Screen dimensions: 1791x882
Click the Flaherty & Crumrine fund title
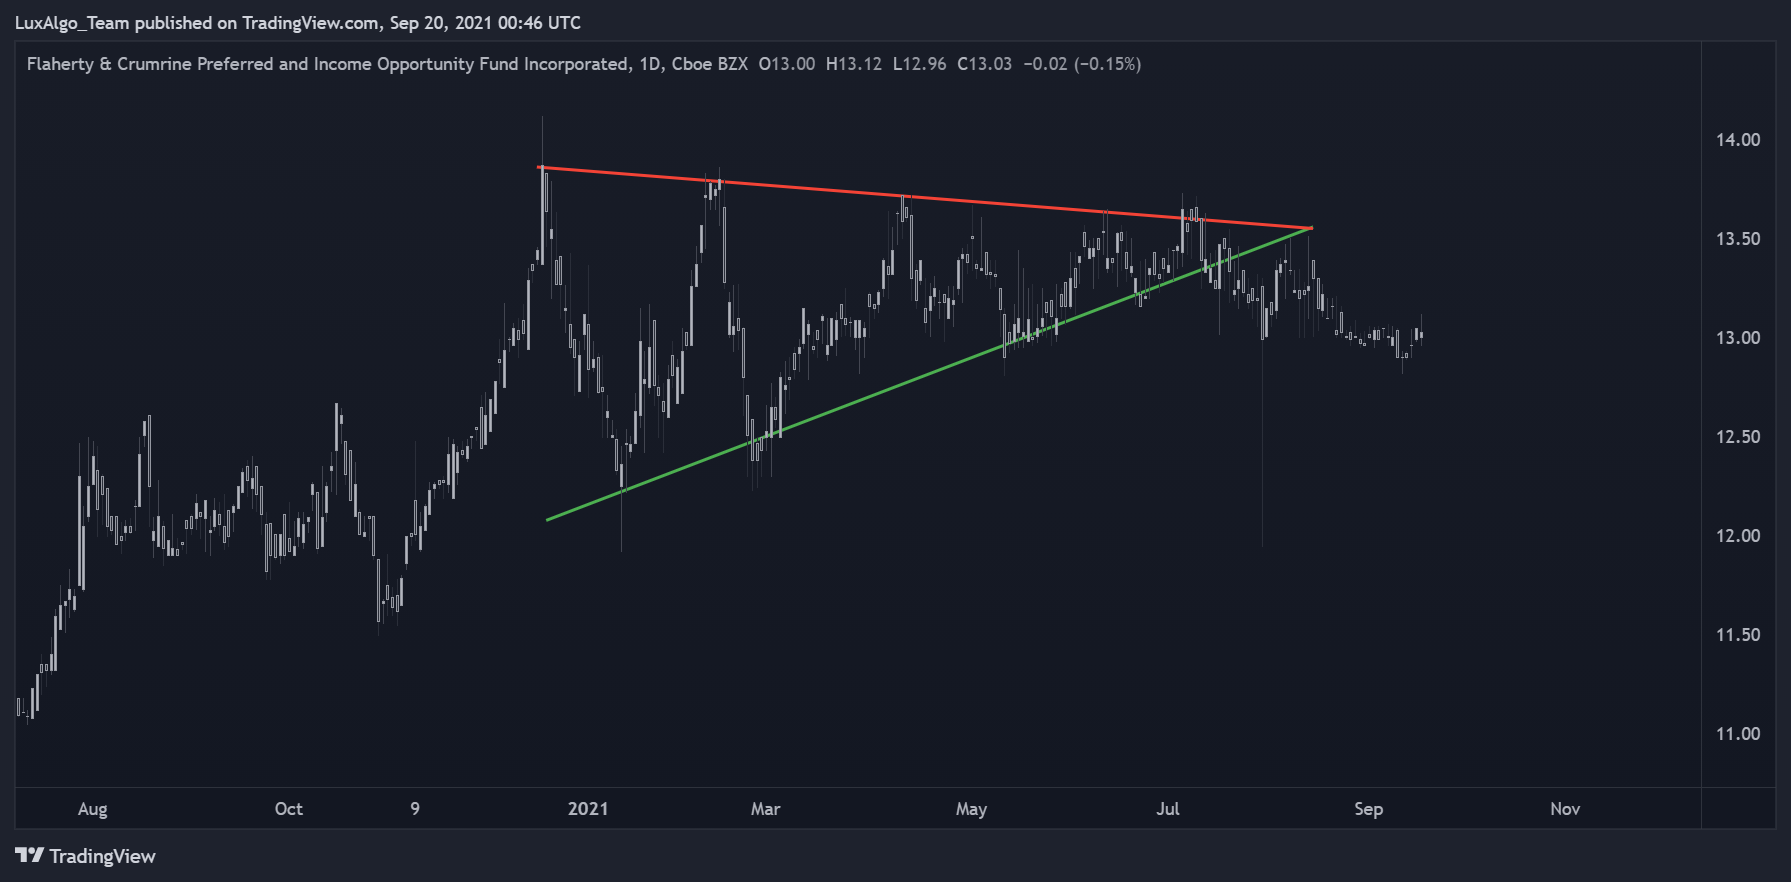(328, 64)
